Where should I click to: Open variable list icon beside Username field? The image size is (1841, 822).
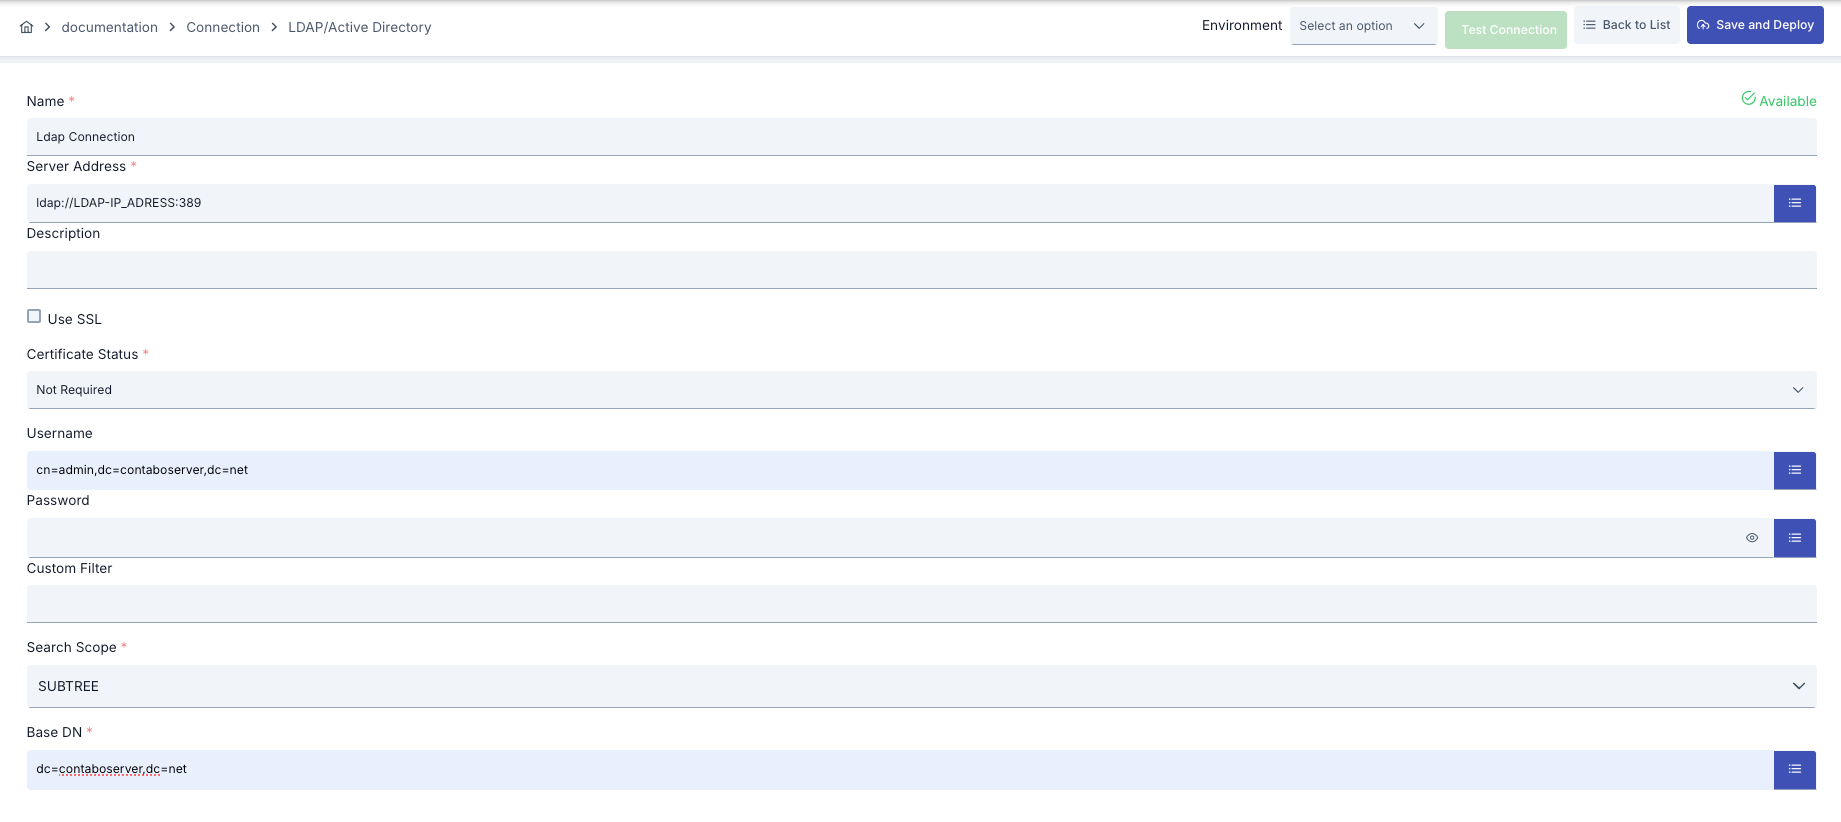click(1794, 470)
